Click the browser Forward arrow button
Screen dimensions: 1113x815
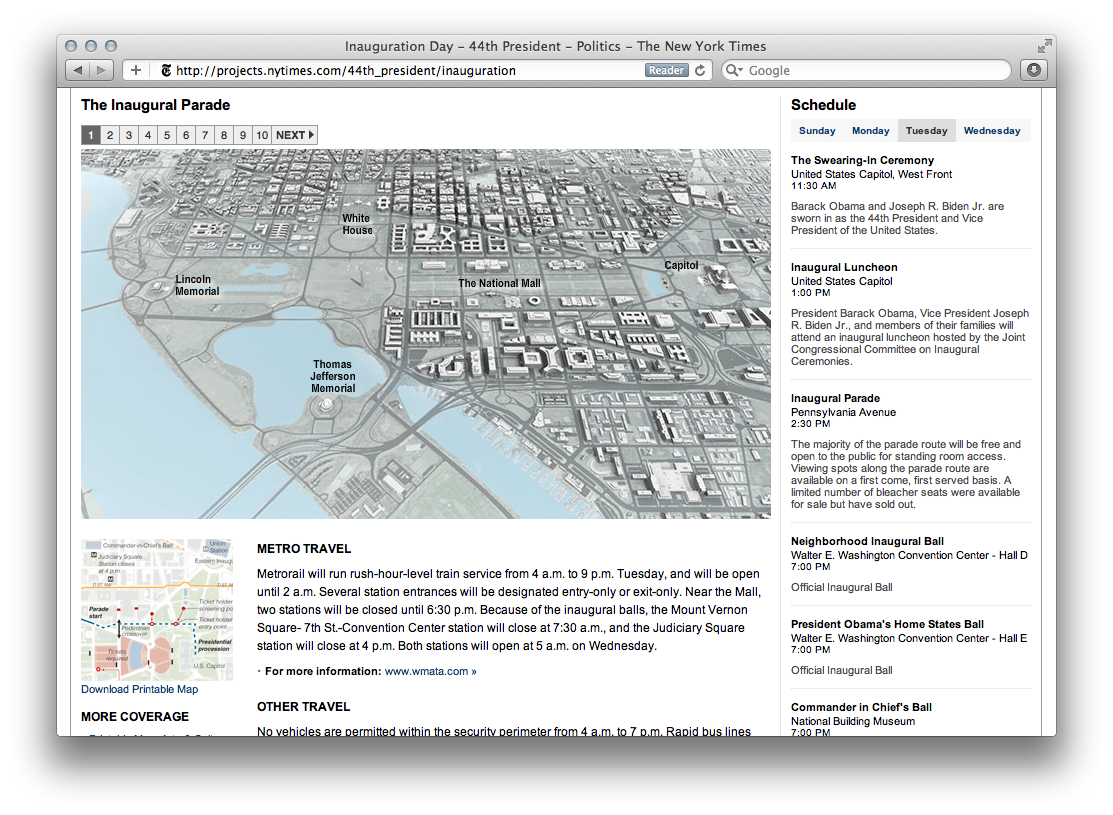click(102, 70)
